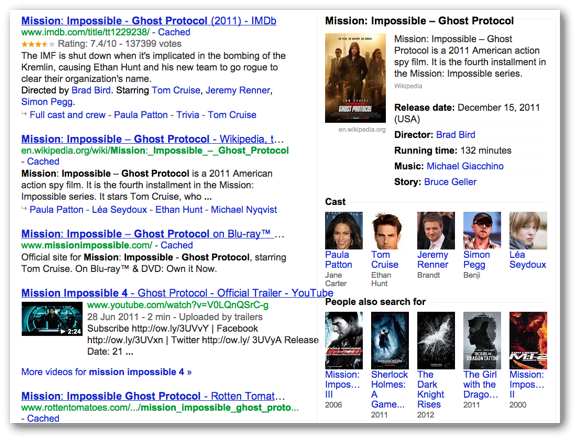
Task: Open Paula Patton name link in Cast
Action: coord(339,260)
